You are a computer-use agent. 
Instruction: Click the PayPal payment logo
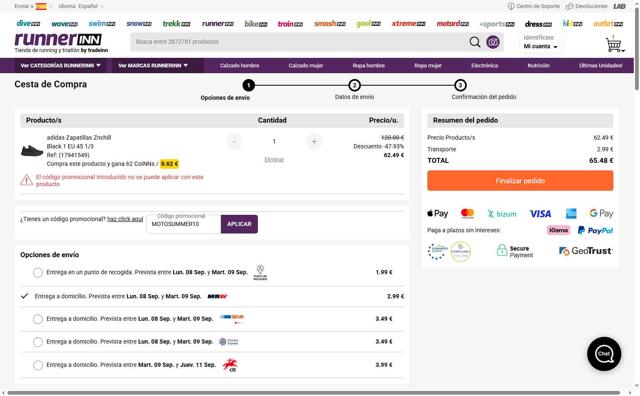click(596, 230)
